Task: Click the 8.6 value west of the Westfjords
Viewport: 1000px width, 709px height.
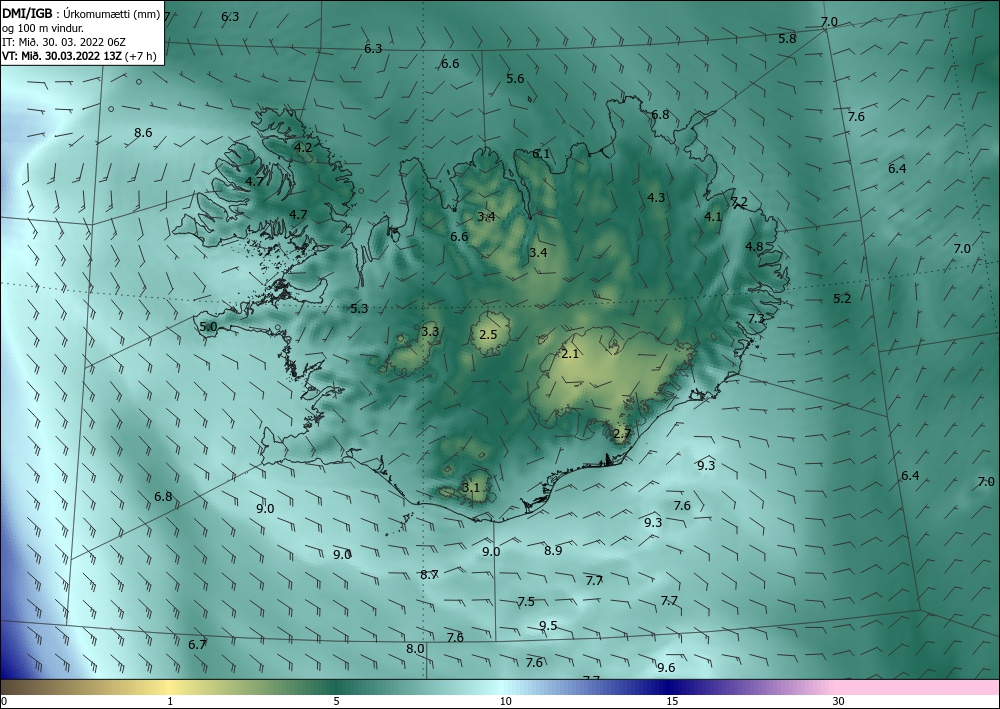Action: coord(143,133)
